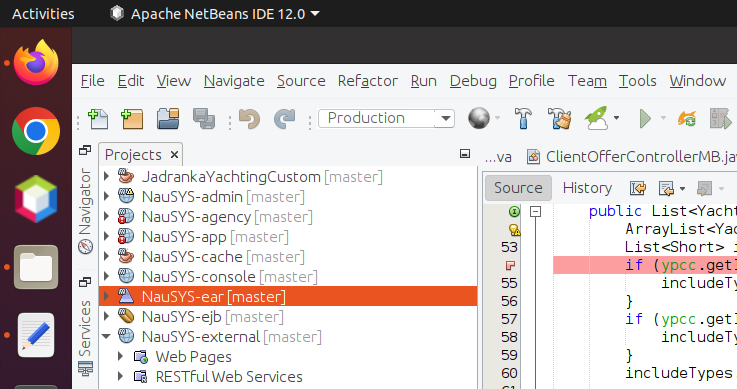Viewport: 737px width, 389px height.
Task: Open the View menu
Action: 174,81
